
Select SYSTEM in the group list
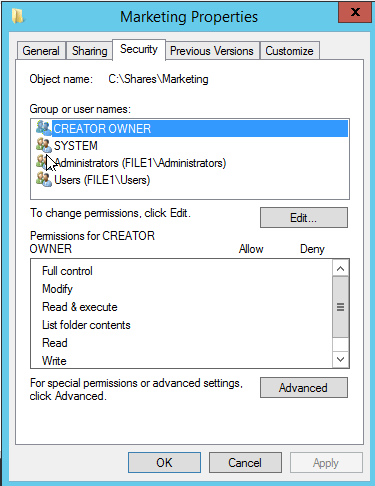tap(76, 146)
